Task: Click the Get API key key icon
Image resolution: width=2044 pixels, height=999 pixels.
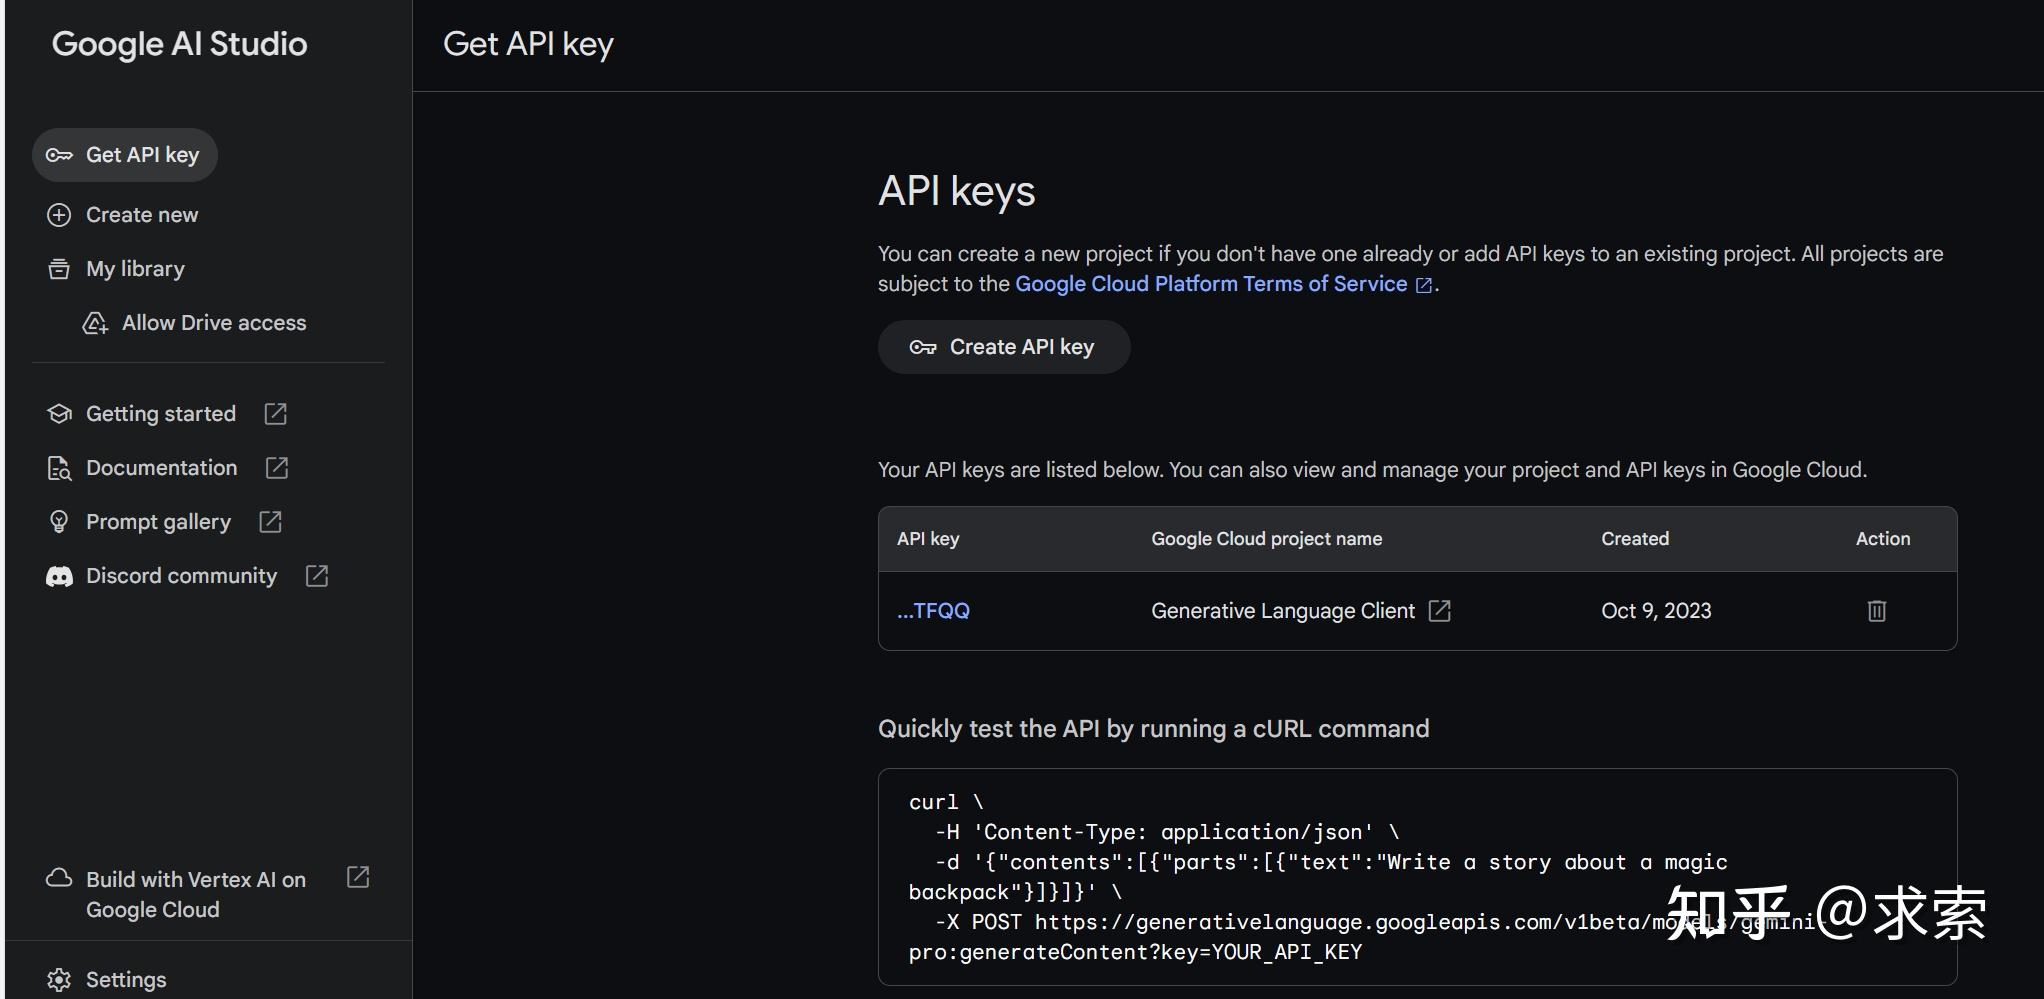Action: [x=58, y=155]
